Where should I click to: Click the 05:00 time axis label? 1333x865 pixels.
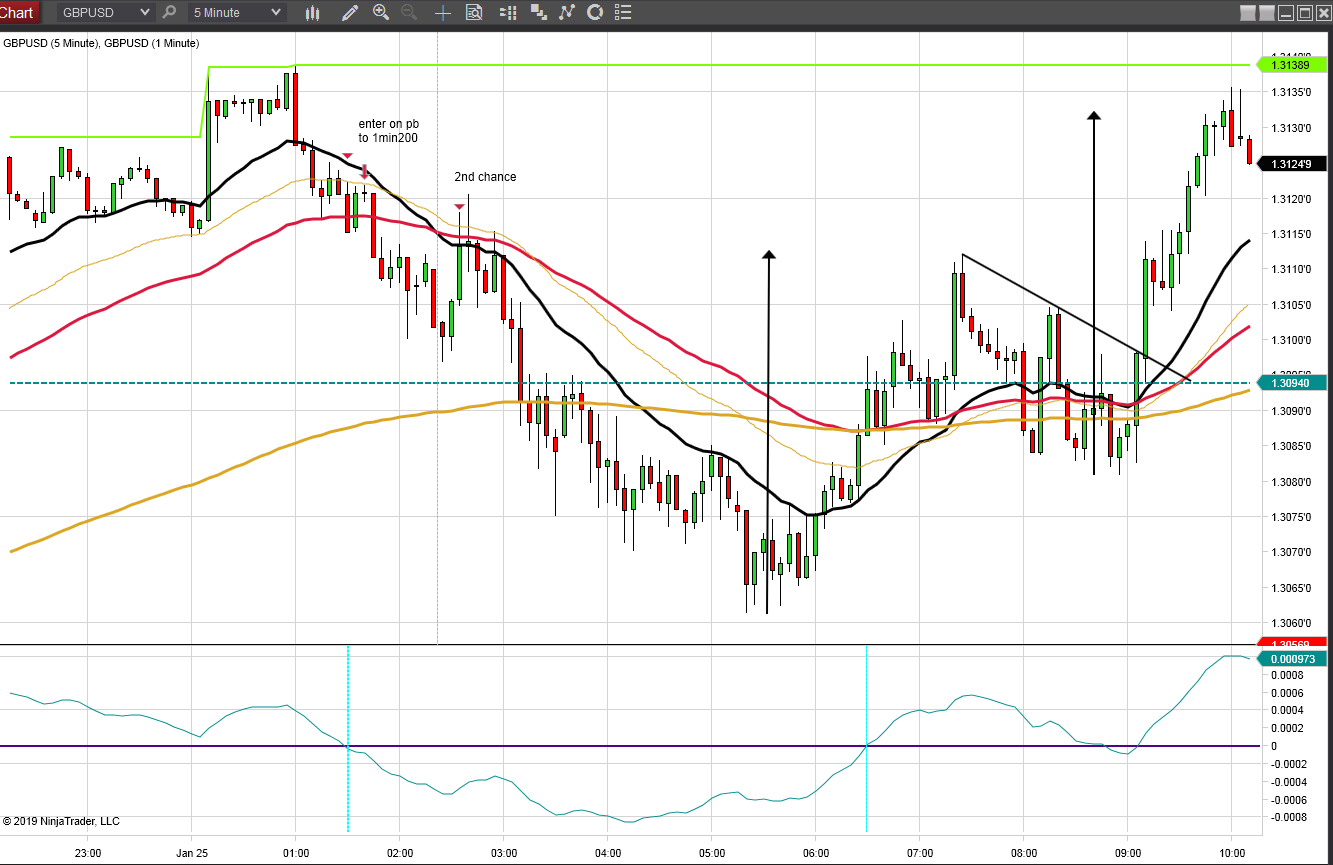click(711, 853)
